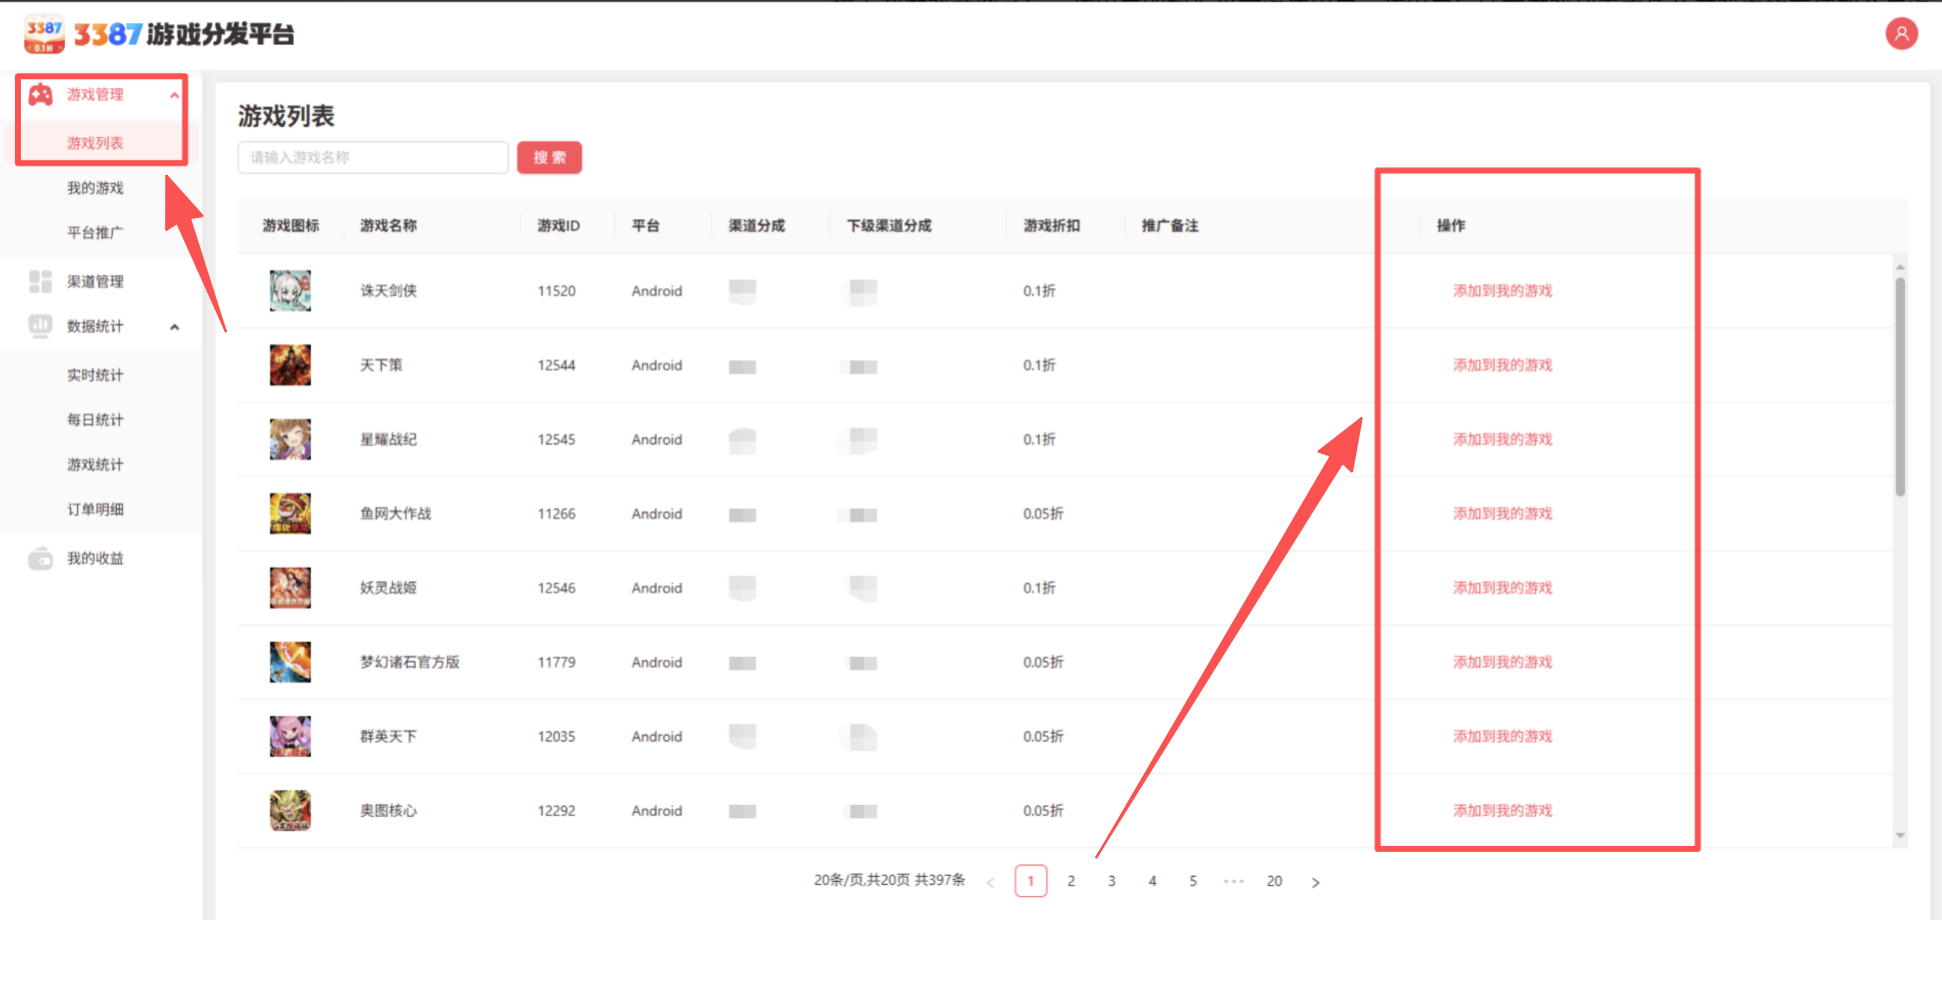
Task: Click the game controller icon beside 游戏管理
Action: 40,95
